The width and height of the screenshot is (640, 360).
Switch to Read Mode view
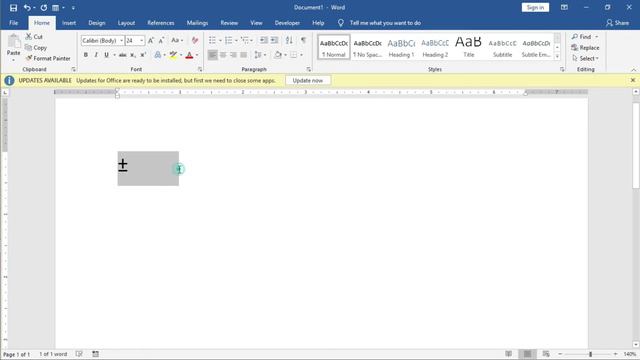pos(509,354)
